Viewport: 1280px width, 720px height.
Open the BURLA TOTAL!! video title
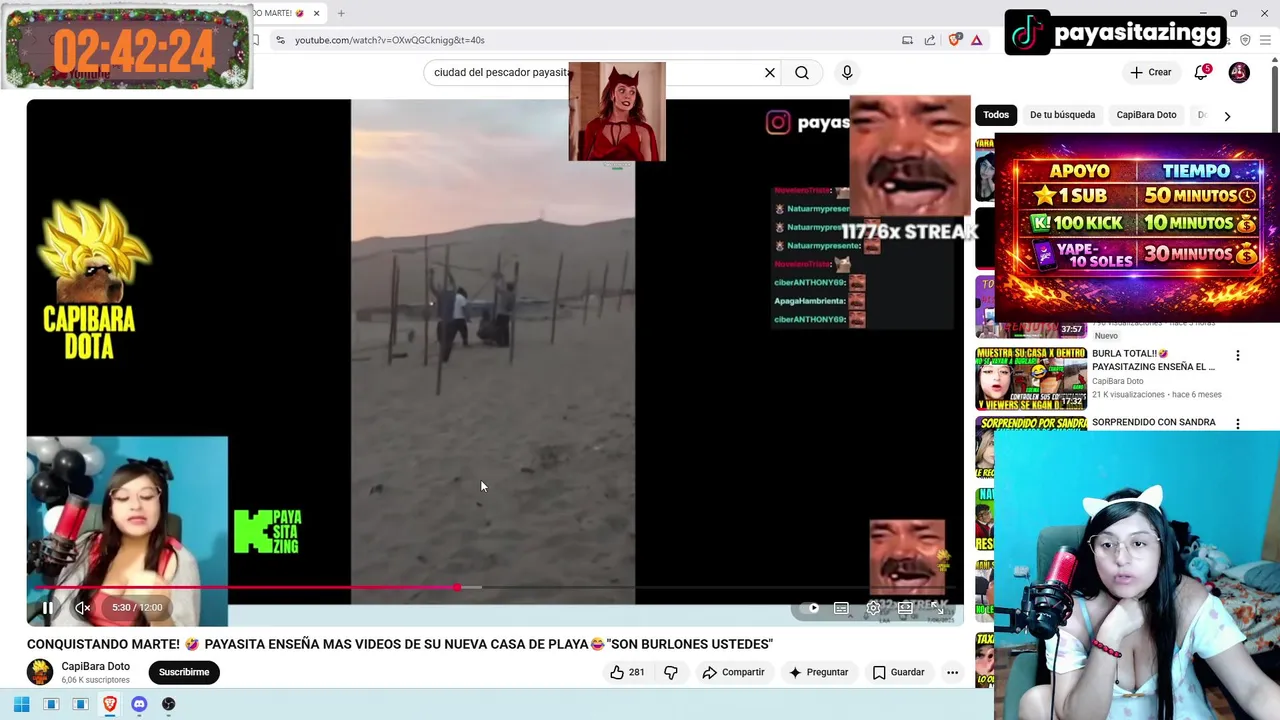pos(1153,360)
